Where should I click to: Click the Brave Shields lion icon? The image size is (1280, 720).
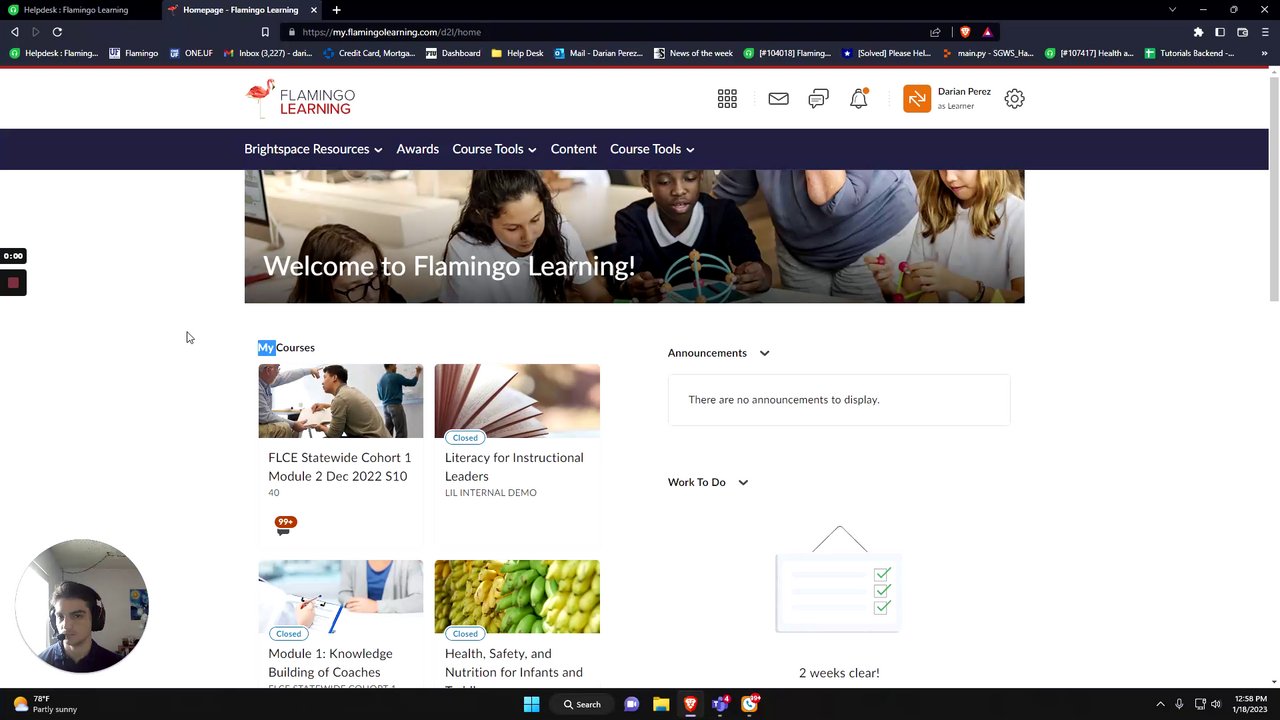pos(965,32)
